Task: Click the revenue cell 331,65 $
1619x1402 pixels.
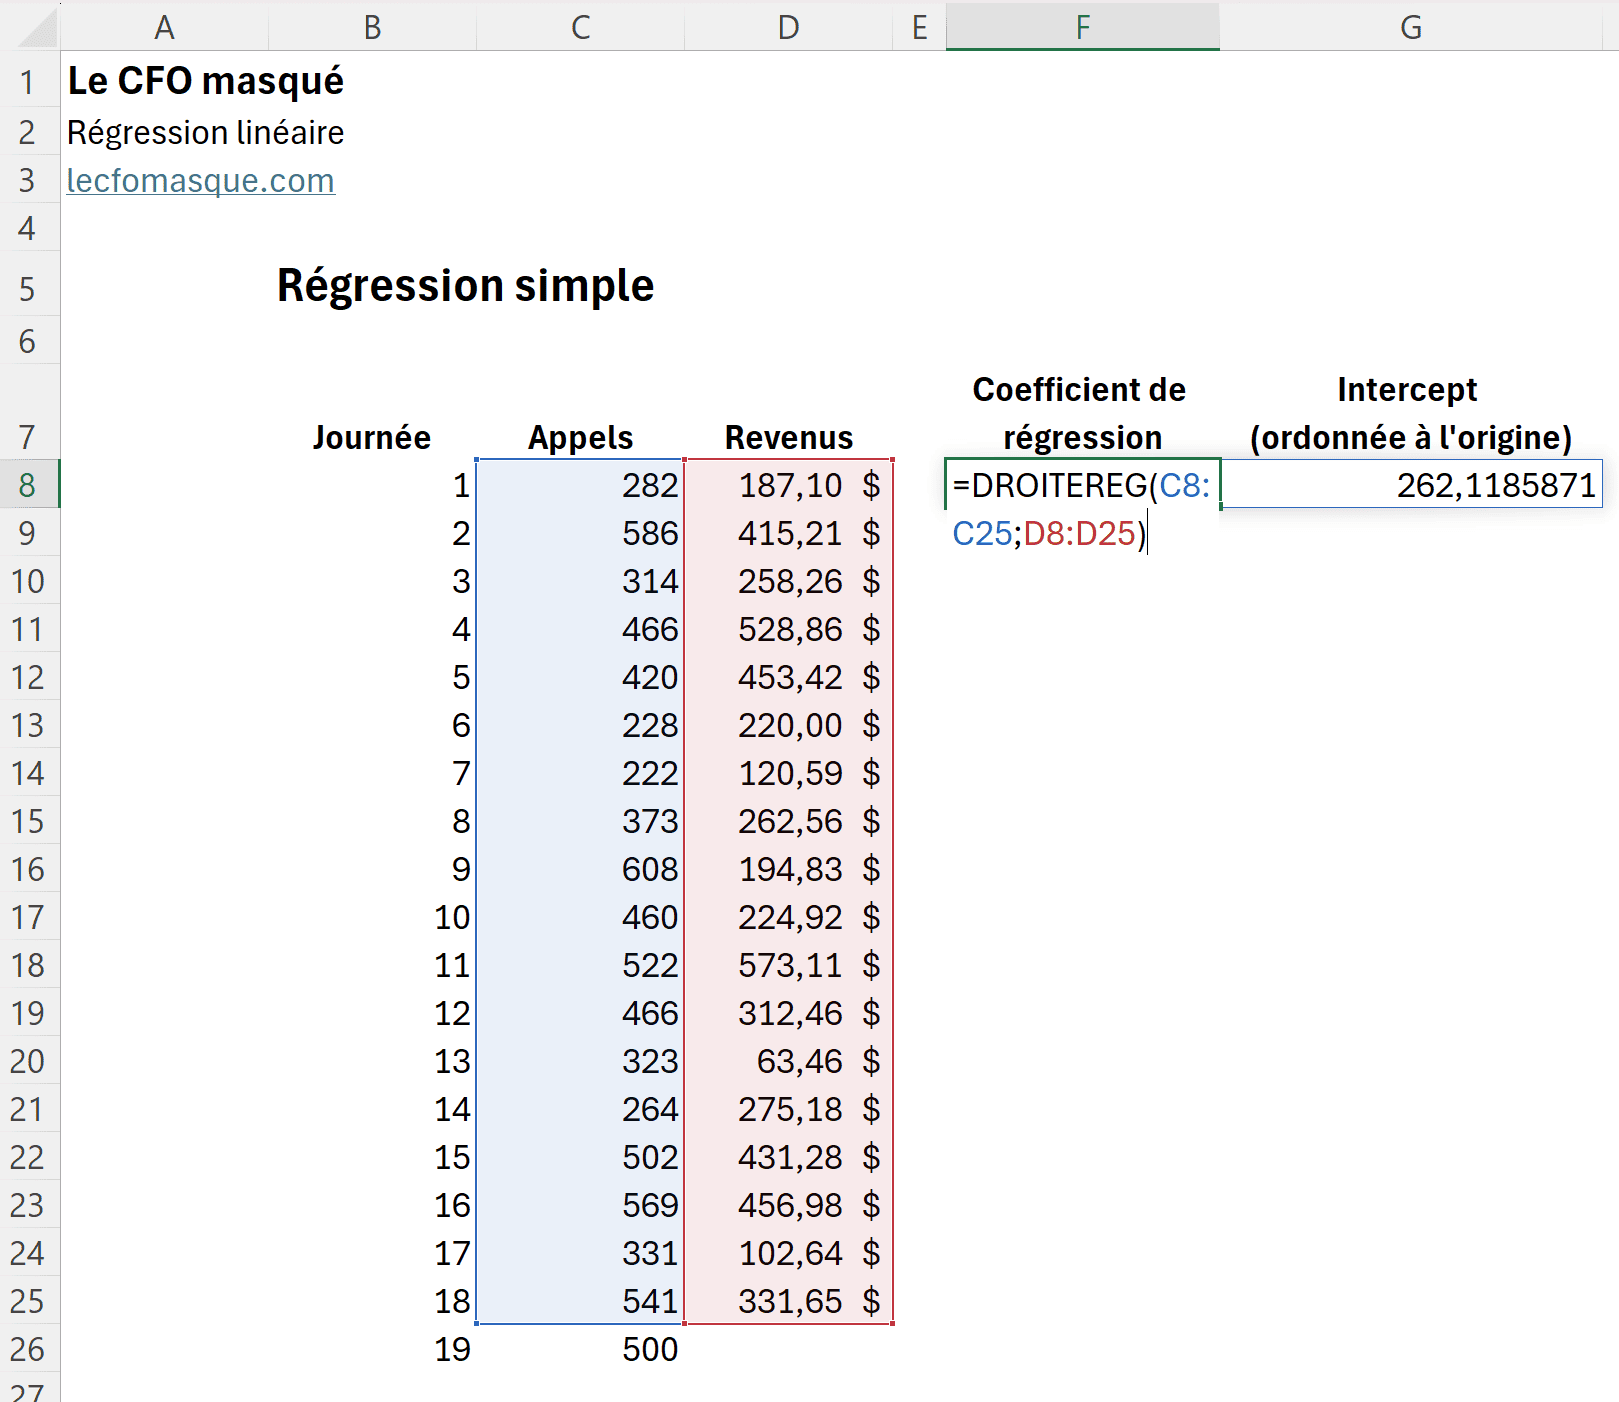Action: 788,1301
